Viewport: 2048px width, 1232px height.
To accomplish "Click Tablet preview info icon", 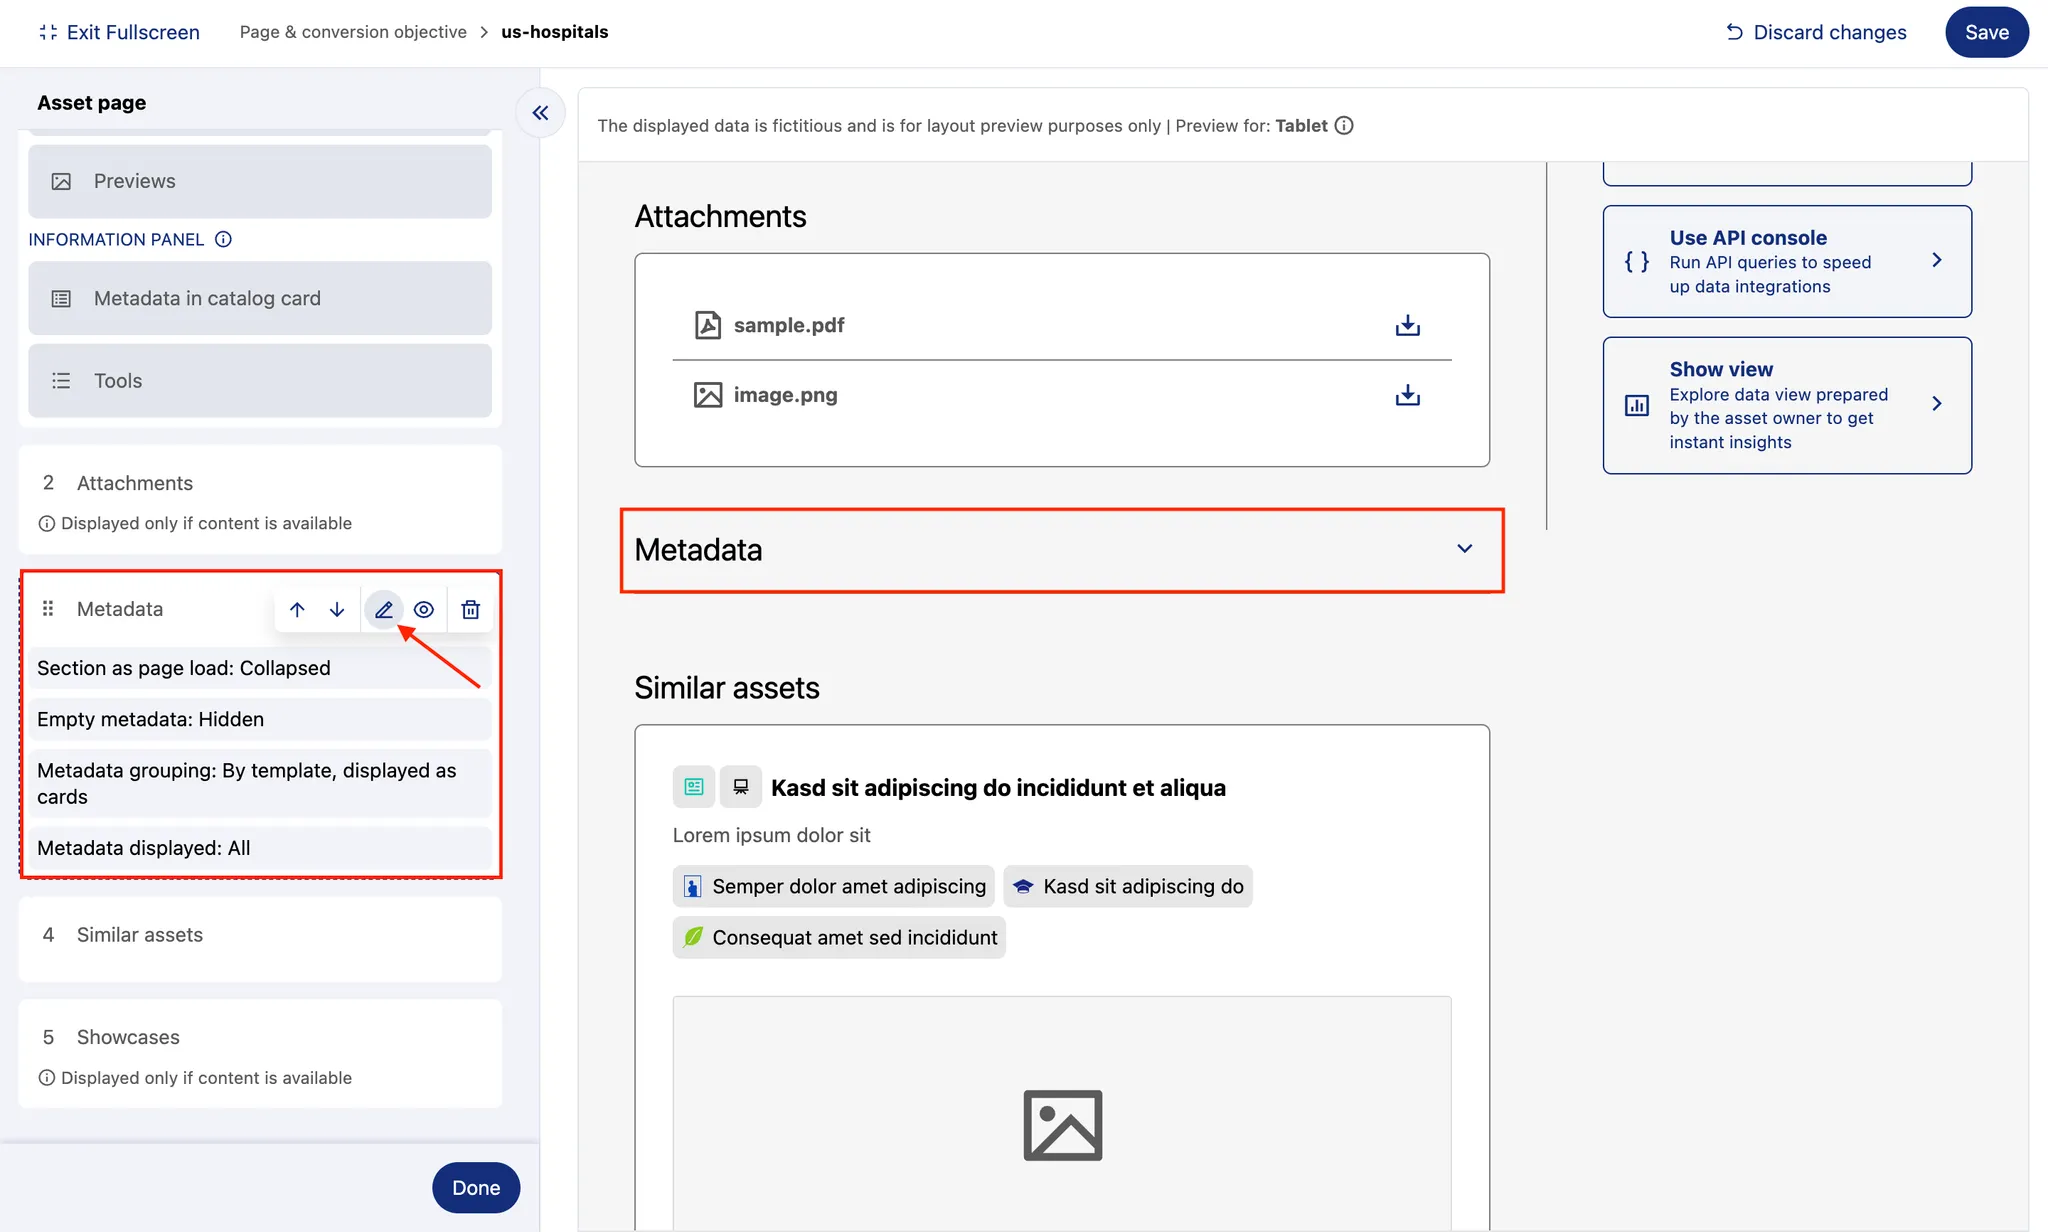I will (1344, 125).
